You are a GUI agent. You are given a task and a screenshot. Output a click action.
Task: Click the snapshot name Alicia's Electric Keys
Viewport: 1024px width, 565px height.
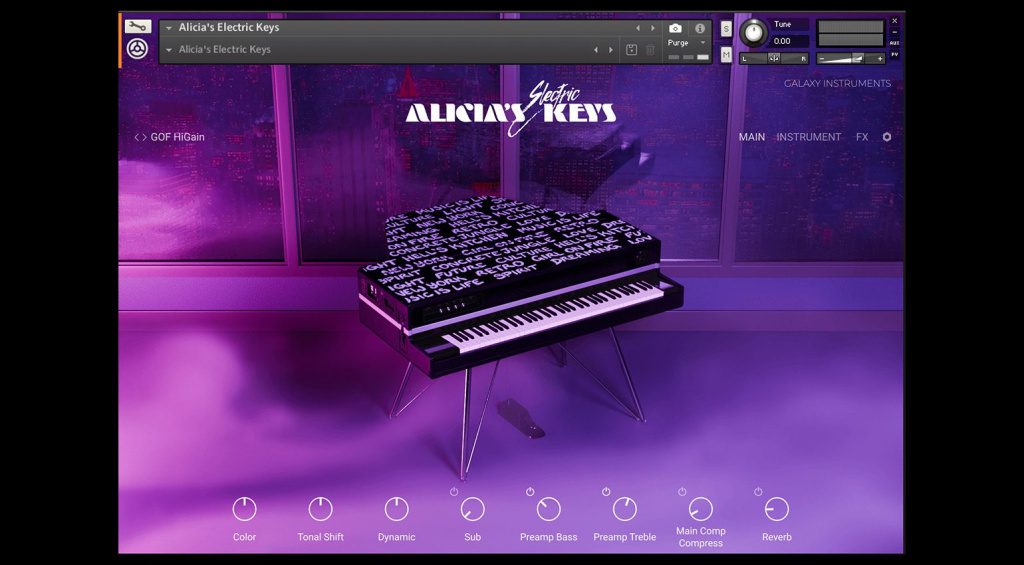coord(224,49)
